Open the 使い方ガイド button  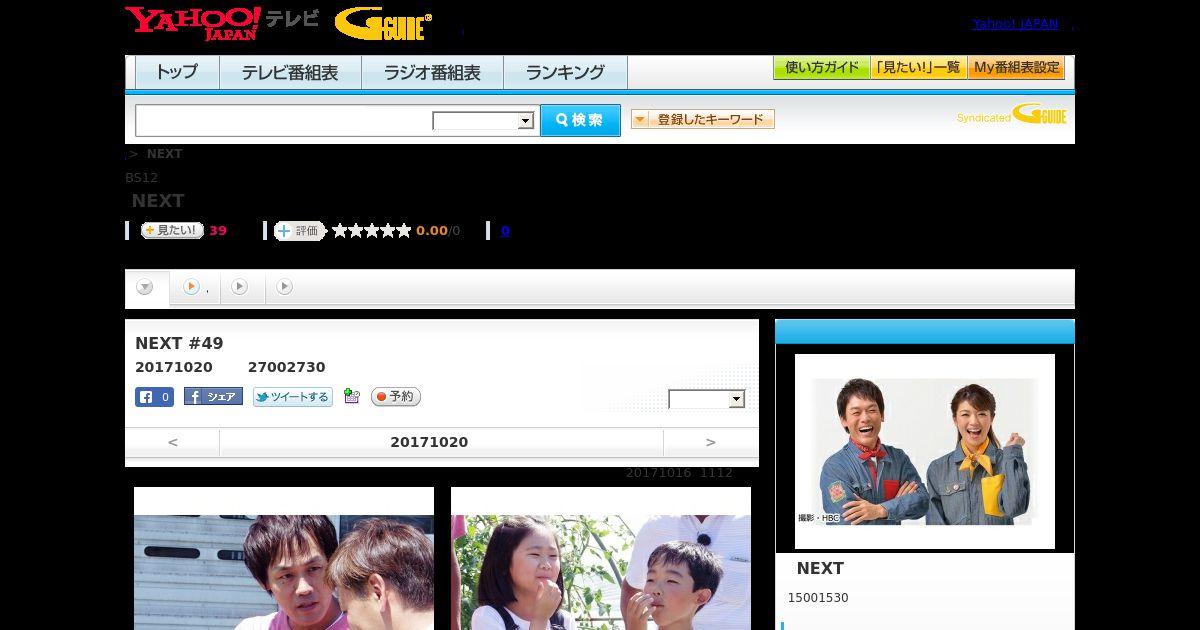[x=821, y=68]
